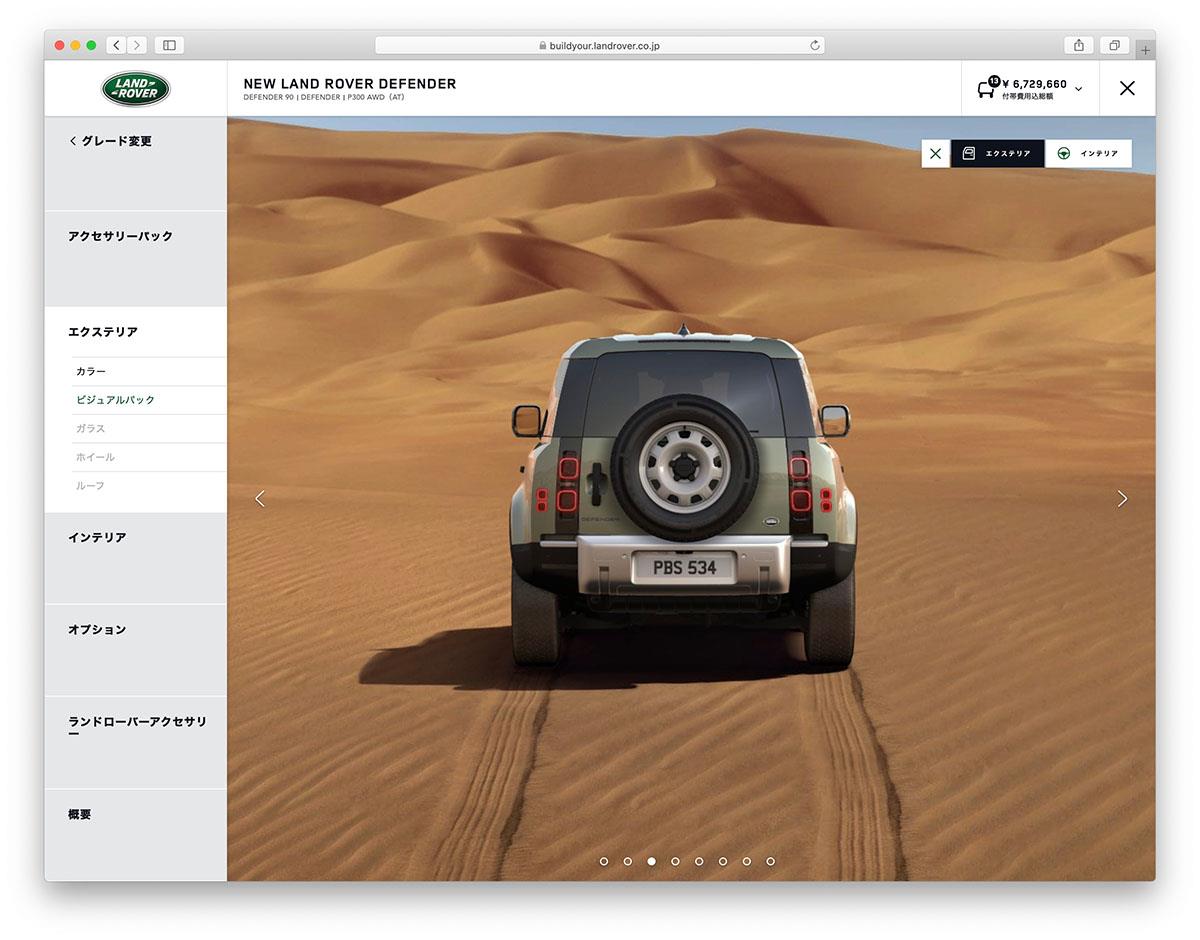
Task: Reload the page from the address bar
Action: (x=815, y=45)
